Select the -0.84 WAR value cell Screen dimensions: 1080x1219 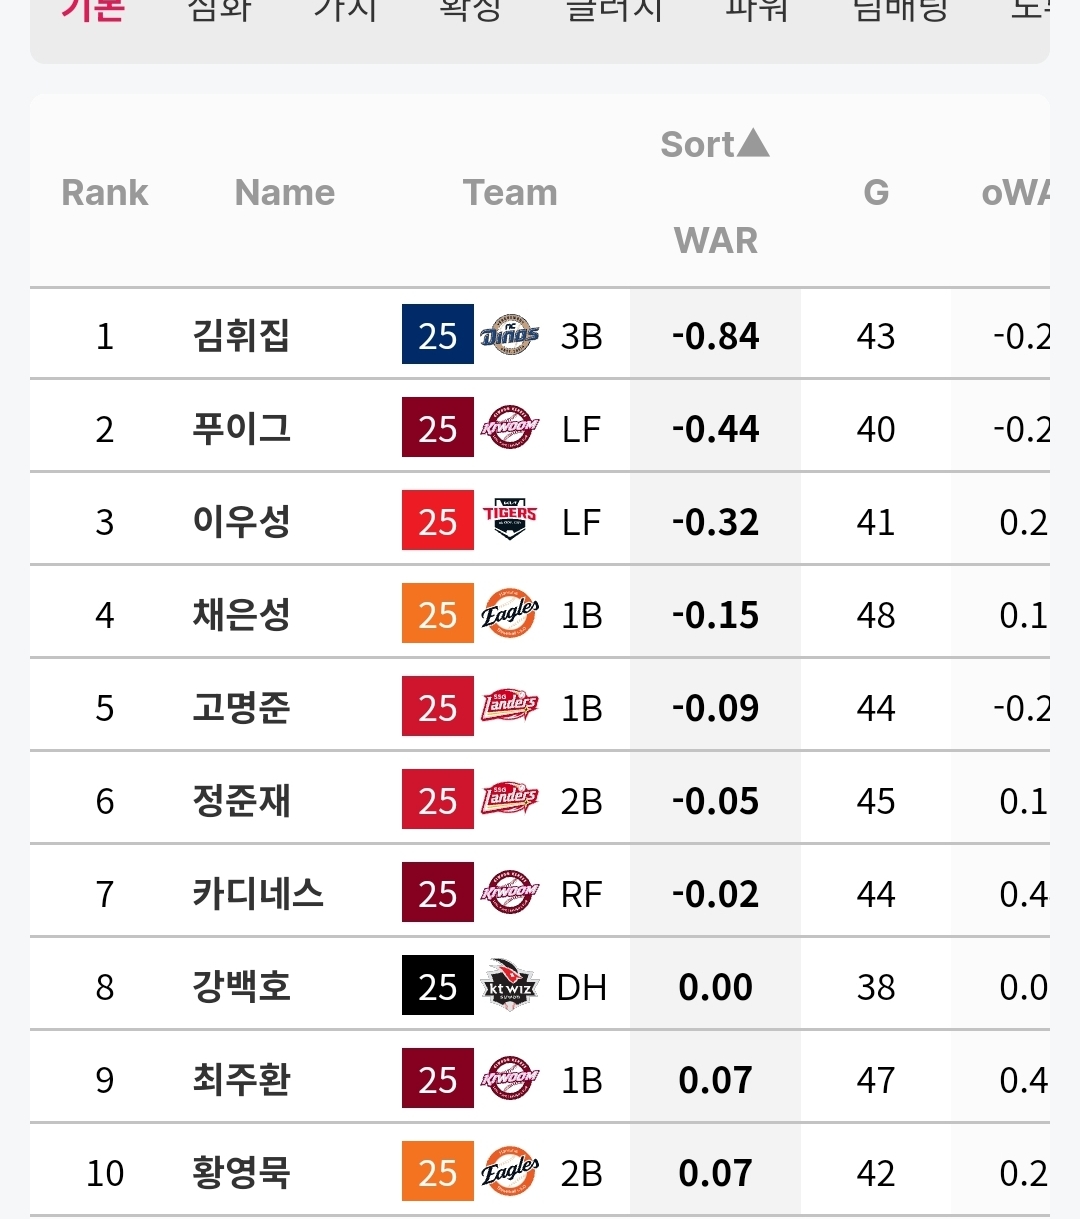(x=715, y=336)
